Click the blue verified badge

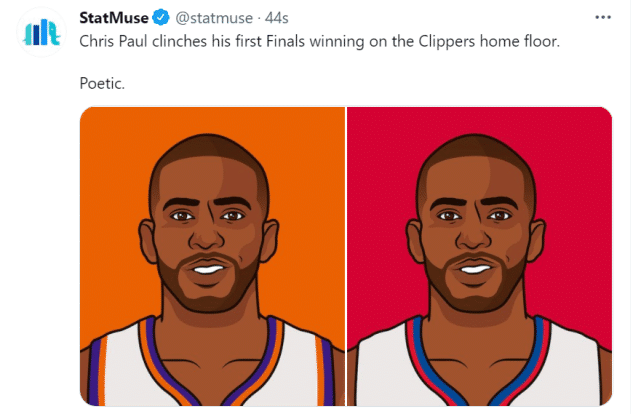[158, 18]
